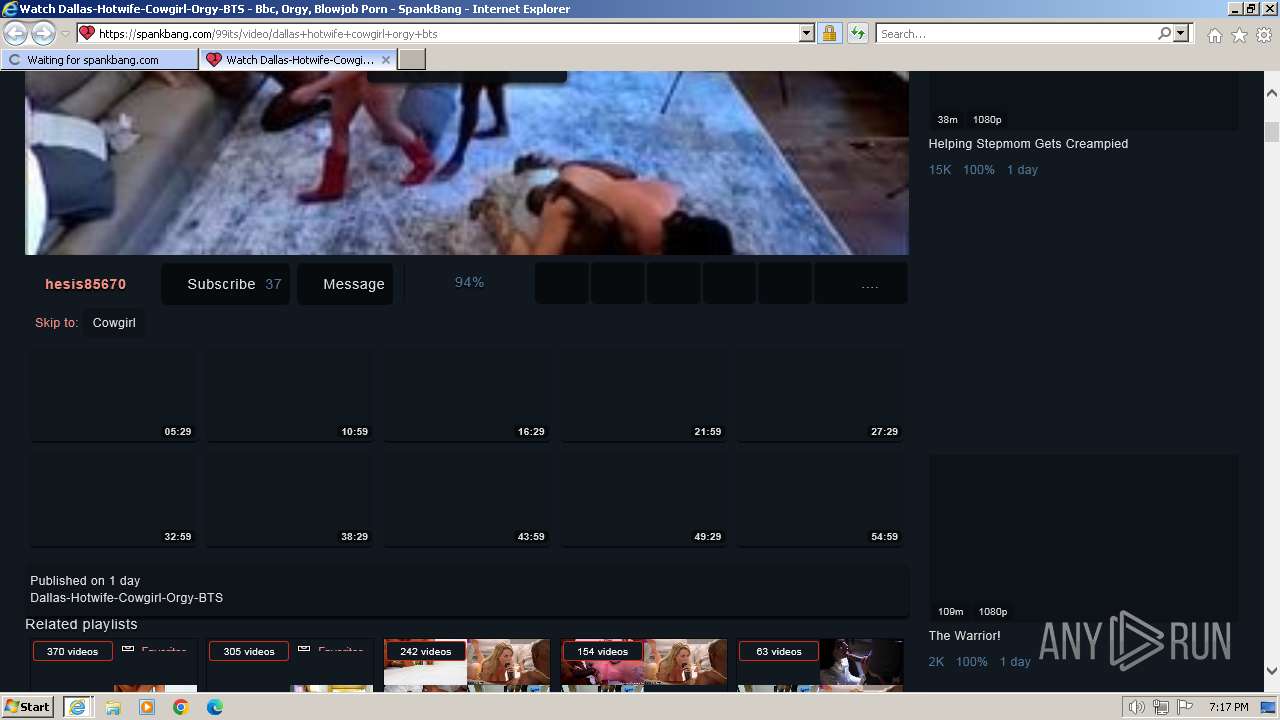Close the 'Watch Dallas-Hotwife' tab
The image size is (1280, 720).
(x=386, y=60)
